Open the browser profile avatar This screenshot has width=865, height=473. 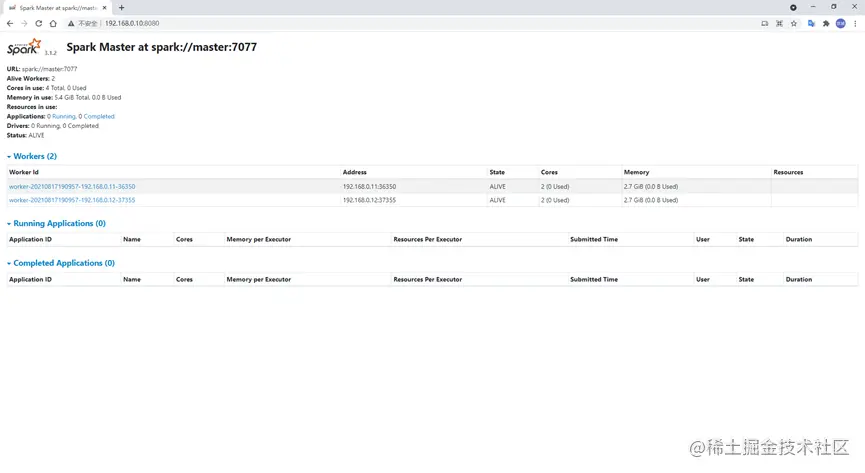(x=841, y=23)
